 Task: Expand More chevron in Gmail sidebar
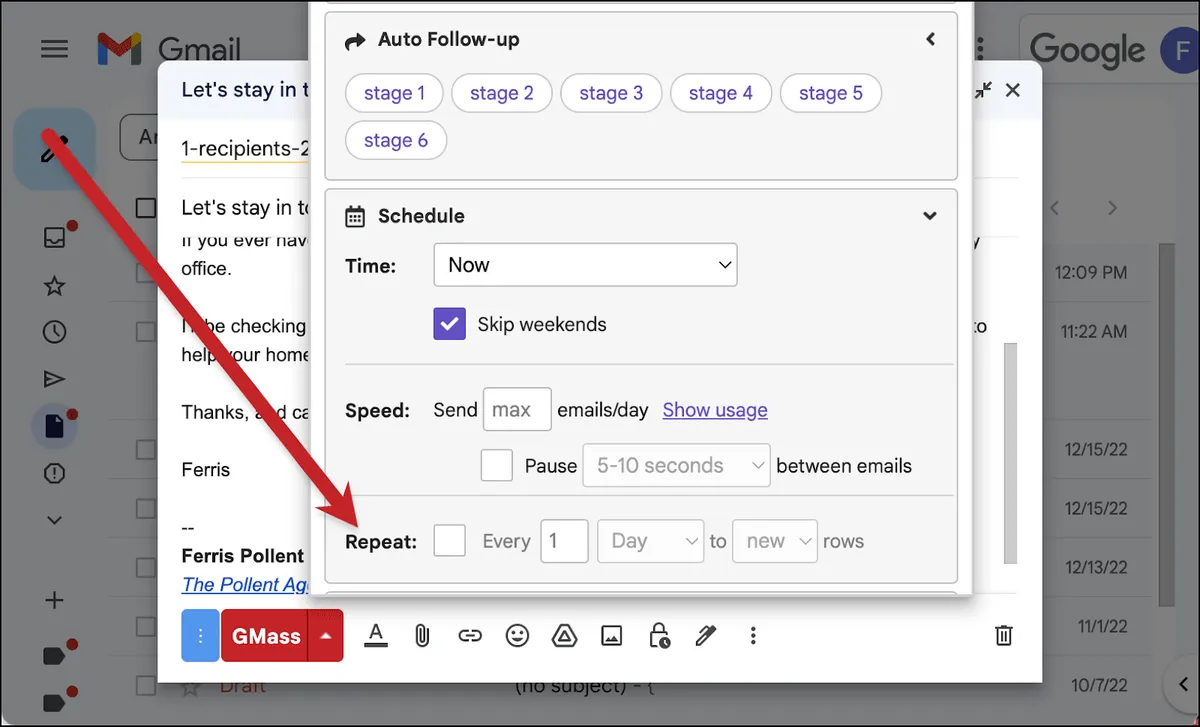[55, 520]
